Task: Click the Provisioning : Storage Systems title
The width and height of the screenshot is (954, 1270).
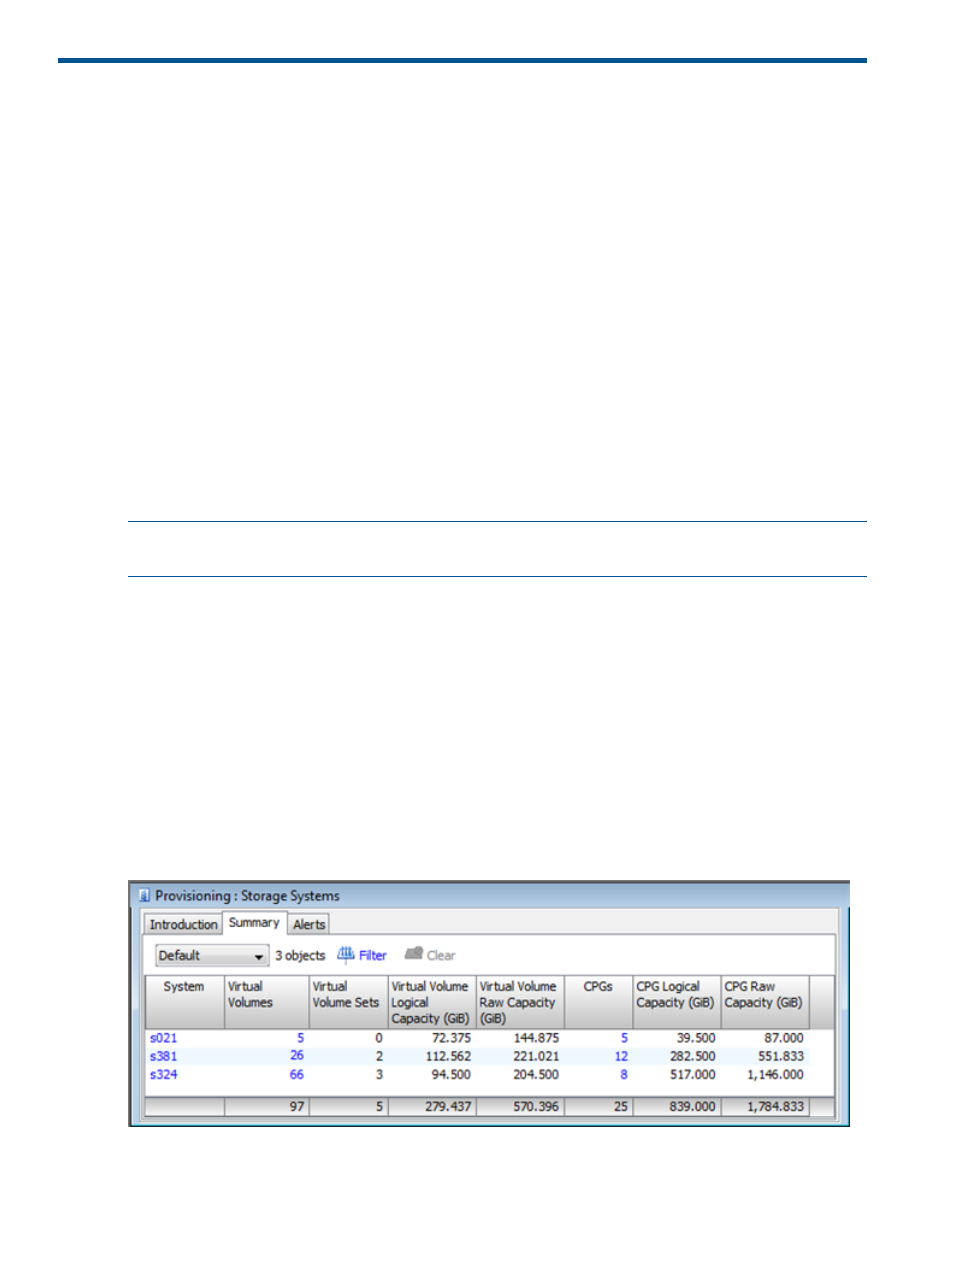Action: pyautogui.click(x=247, y=896)
